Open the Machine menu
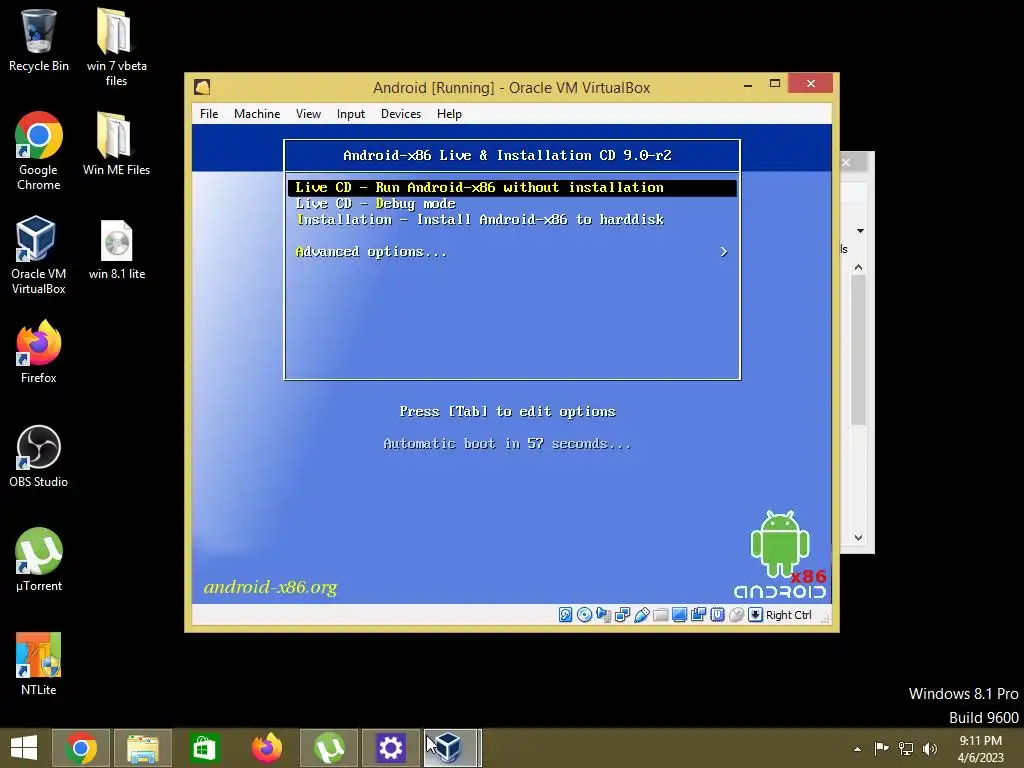Viewport: 1024px width, 768px height. [x=257, y=114]
